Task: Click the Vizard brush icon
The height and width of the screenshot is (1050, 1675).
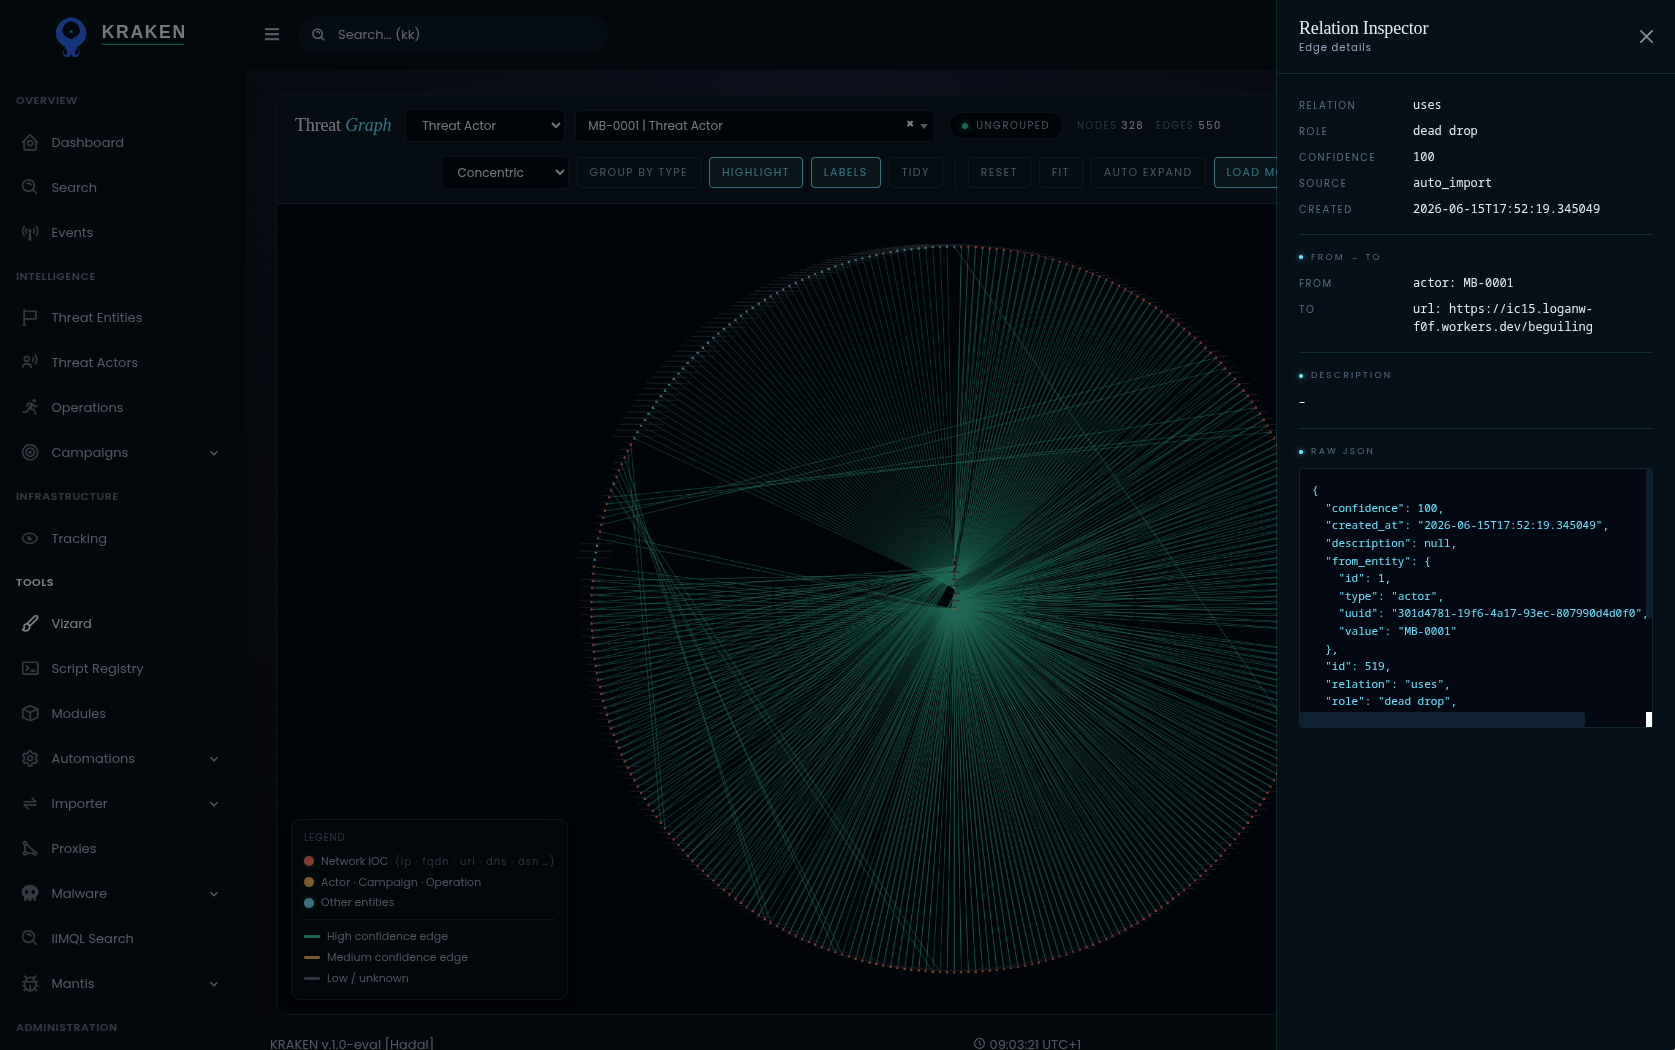Action: click(x=30, y=623)
